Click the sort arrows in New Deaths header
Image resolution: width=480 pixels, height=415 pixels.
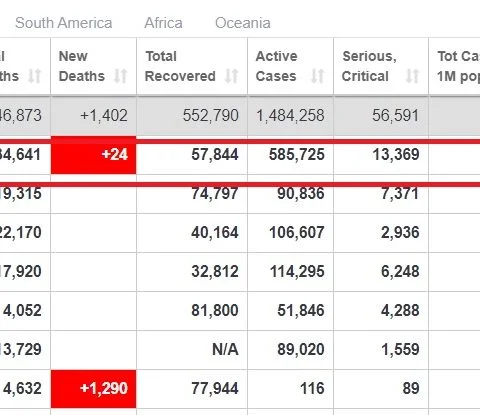tap(120, 76)
